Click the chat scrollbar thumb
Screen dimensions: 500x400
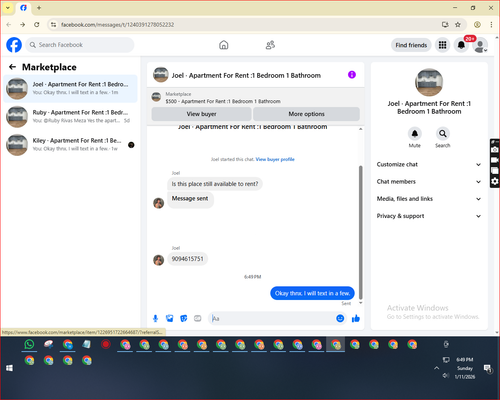click(x=360, y=232)
